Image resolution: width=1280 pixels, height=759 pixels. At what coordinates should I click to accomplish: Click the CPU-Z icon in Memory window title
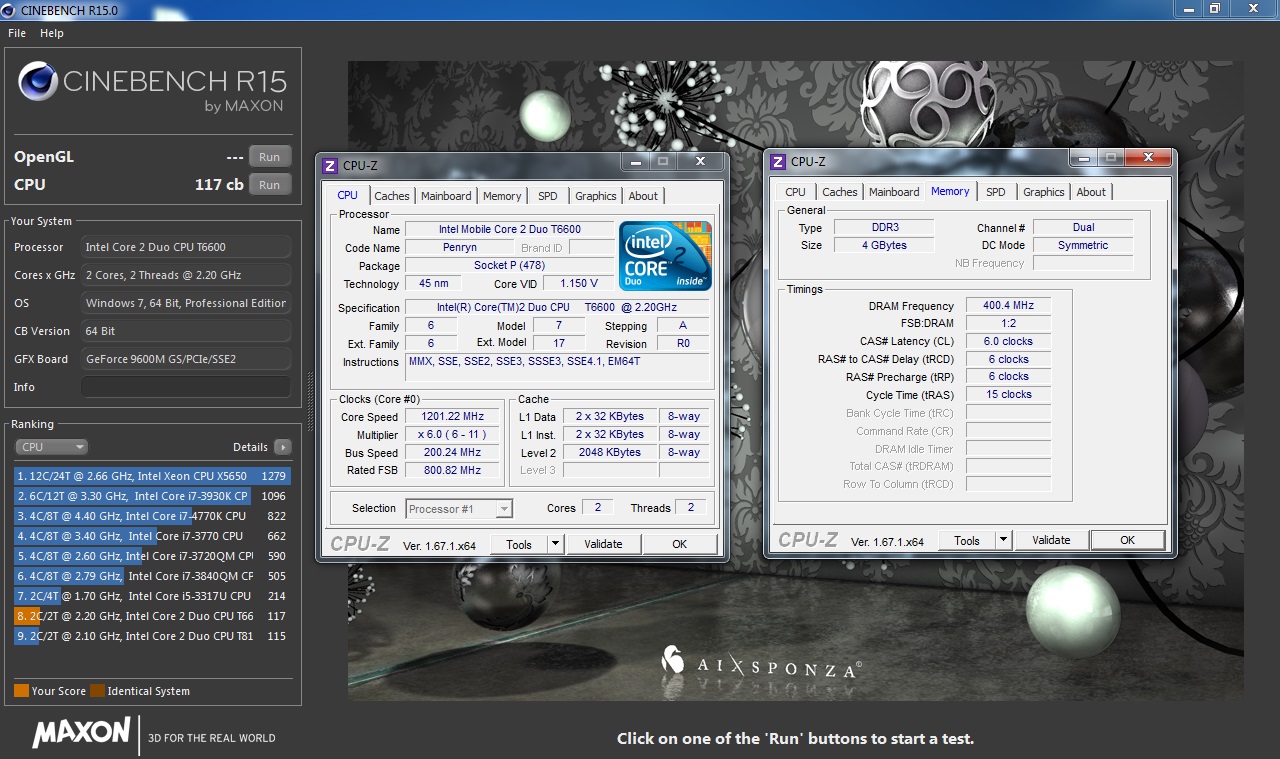(778, 161)
